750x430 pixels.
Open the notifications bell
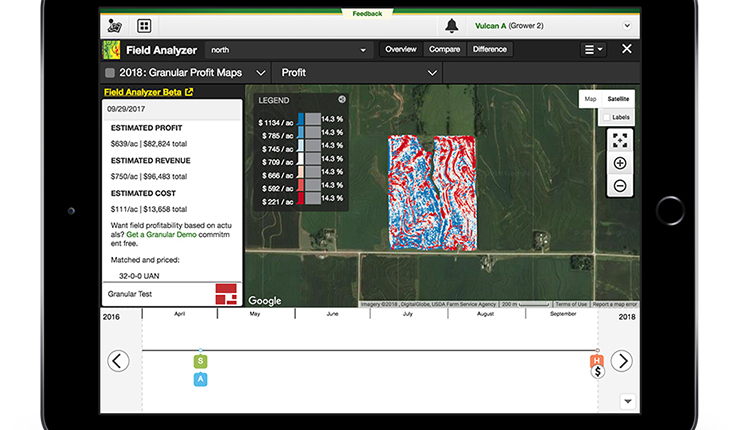(x=452, y=26)
